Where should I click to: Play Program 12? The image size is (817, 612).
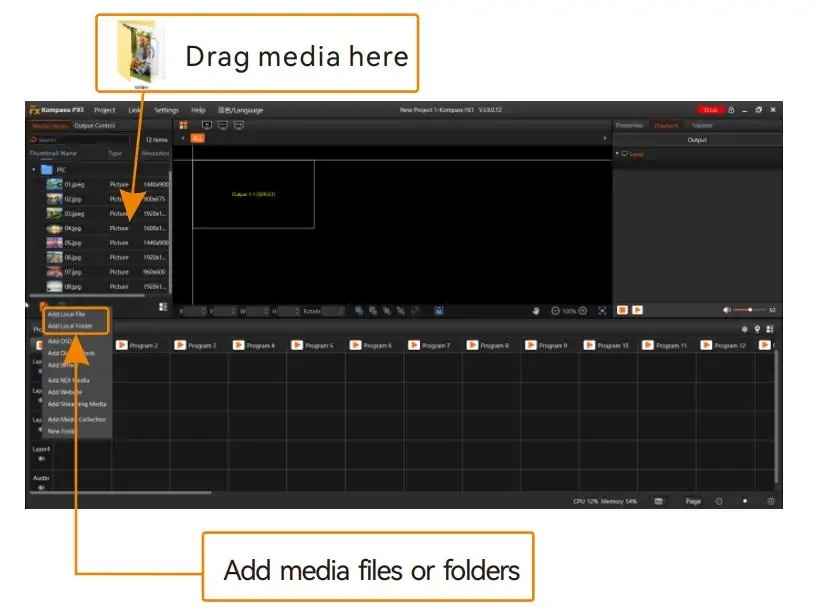(706, 345)
